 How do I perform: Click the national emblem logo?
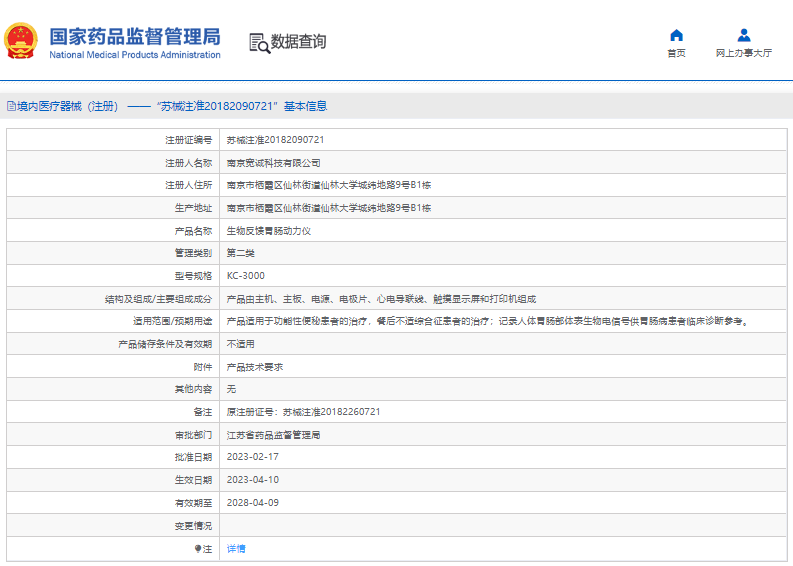click(x=21, y=41)
